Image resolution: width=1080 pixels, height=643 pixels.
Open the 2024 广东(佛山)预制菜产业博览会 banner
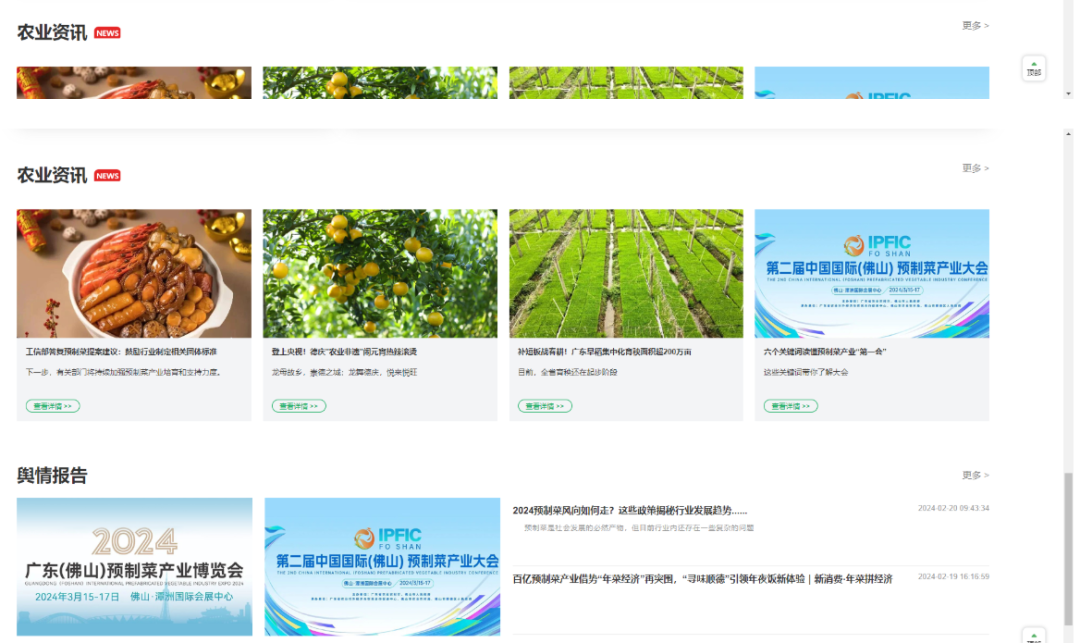[134, 567]
